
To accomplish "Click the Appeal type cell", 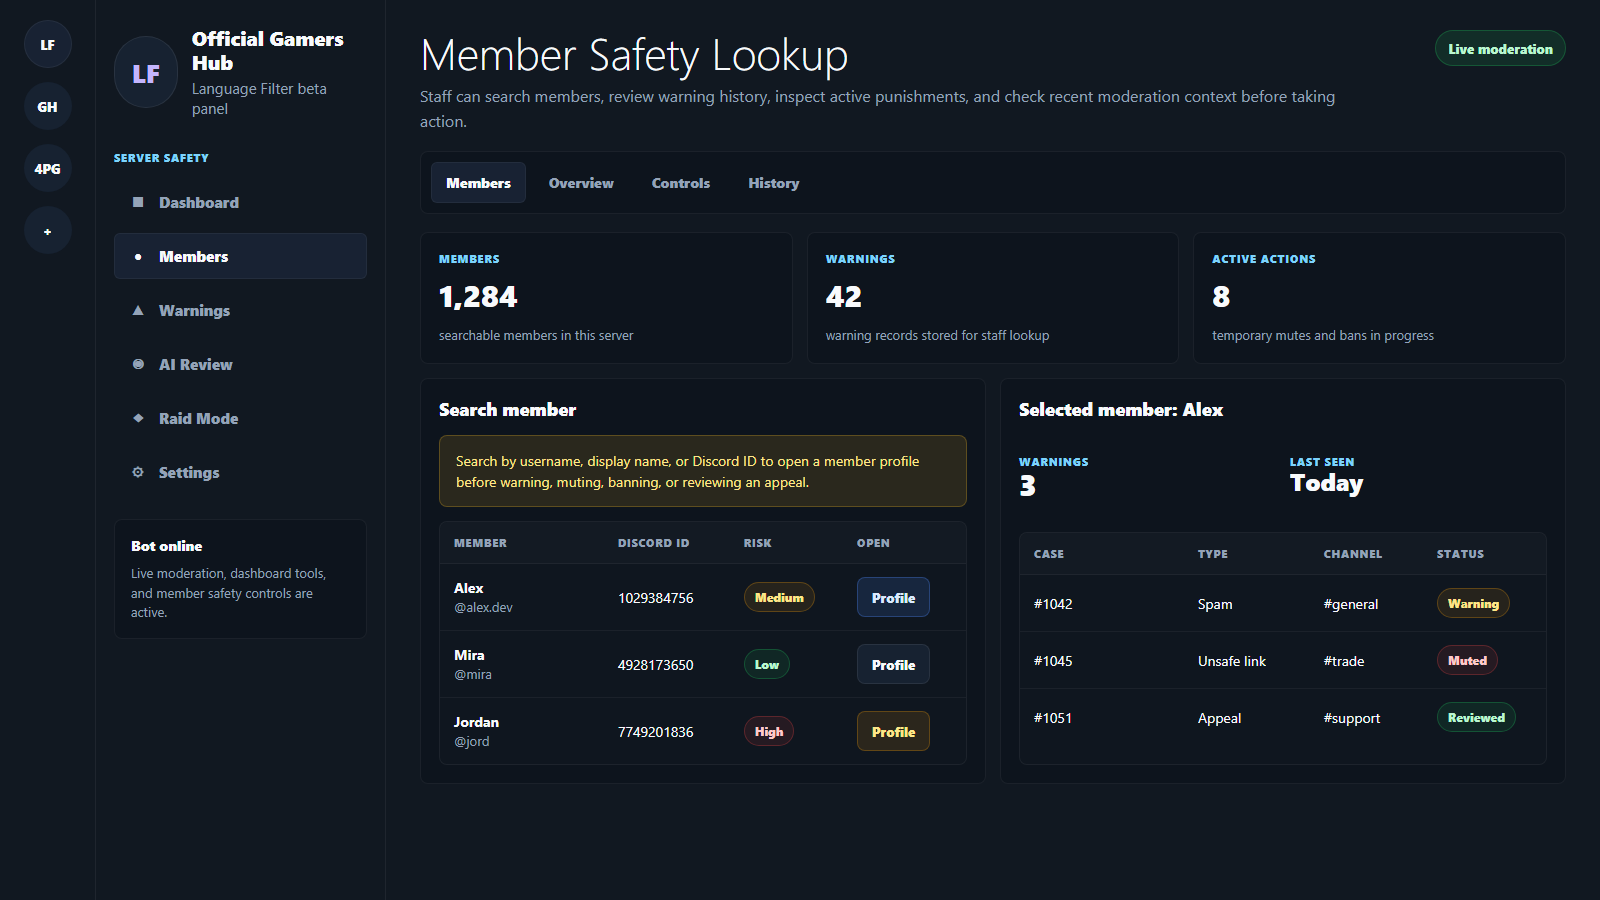I will [1220, 718].
